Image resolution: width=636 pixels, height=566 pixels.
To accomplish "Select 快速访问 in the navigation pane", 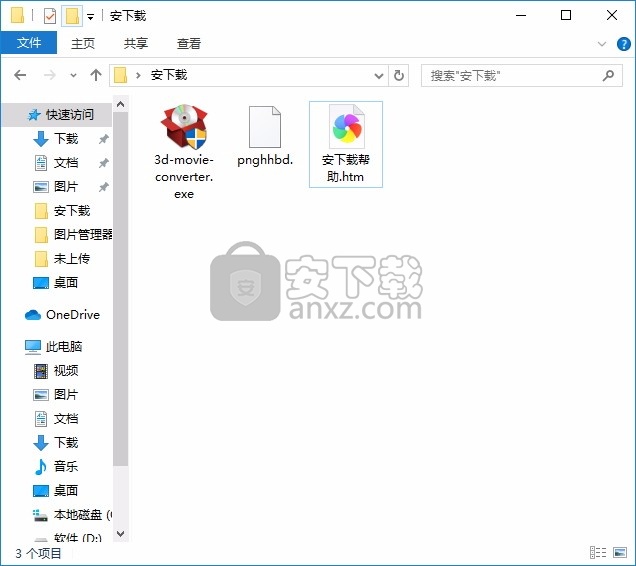I will (57, 115).
